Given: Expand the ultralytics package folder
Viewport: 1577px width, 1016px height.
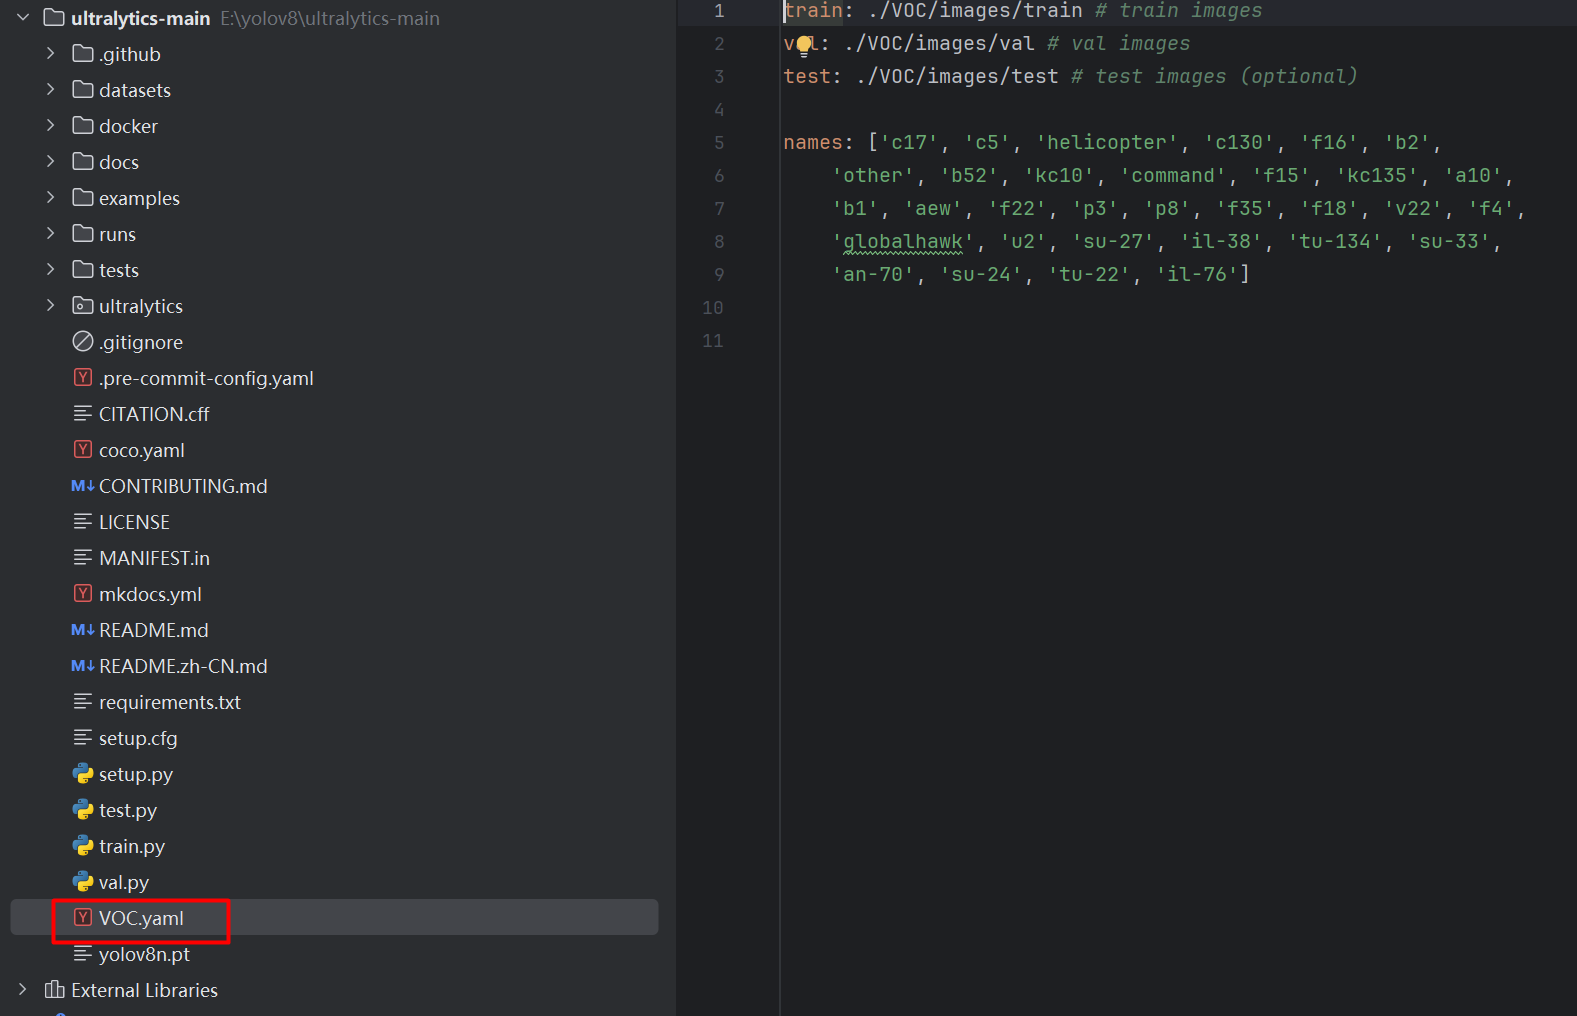Looking at the screenshot, I should coord(51,306).
